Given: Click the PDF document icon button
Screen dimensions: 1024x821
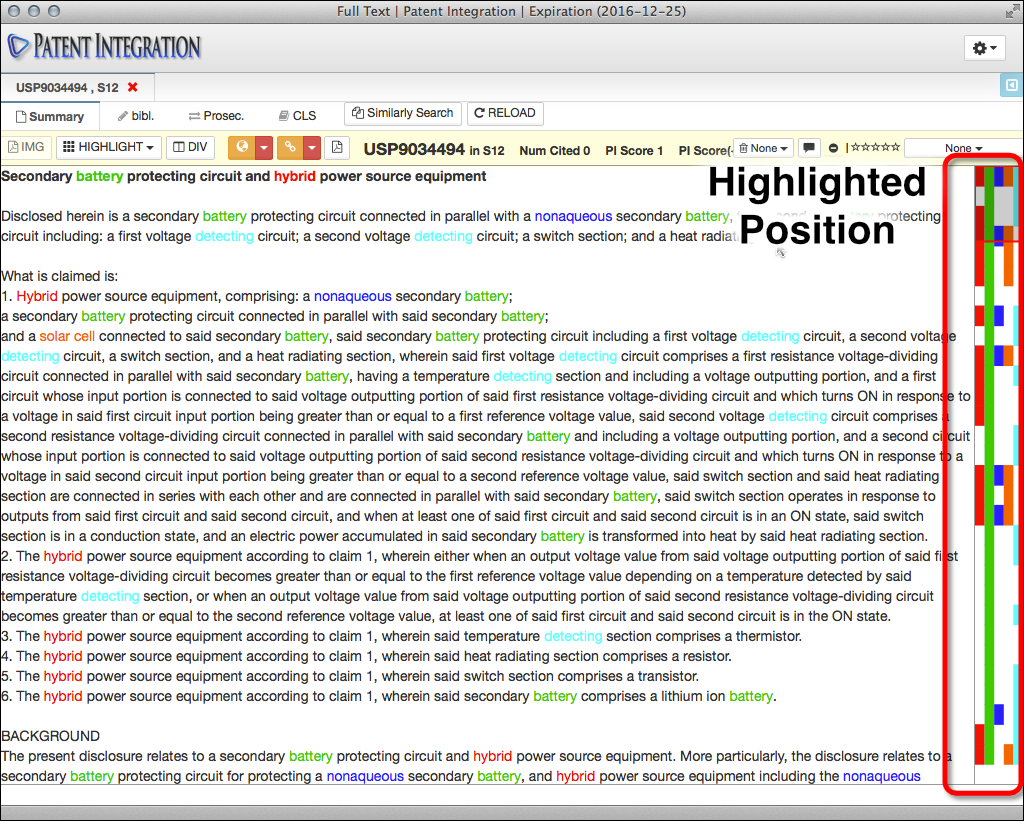Looking at the screenshot, I should tap(337, 147).
